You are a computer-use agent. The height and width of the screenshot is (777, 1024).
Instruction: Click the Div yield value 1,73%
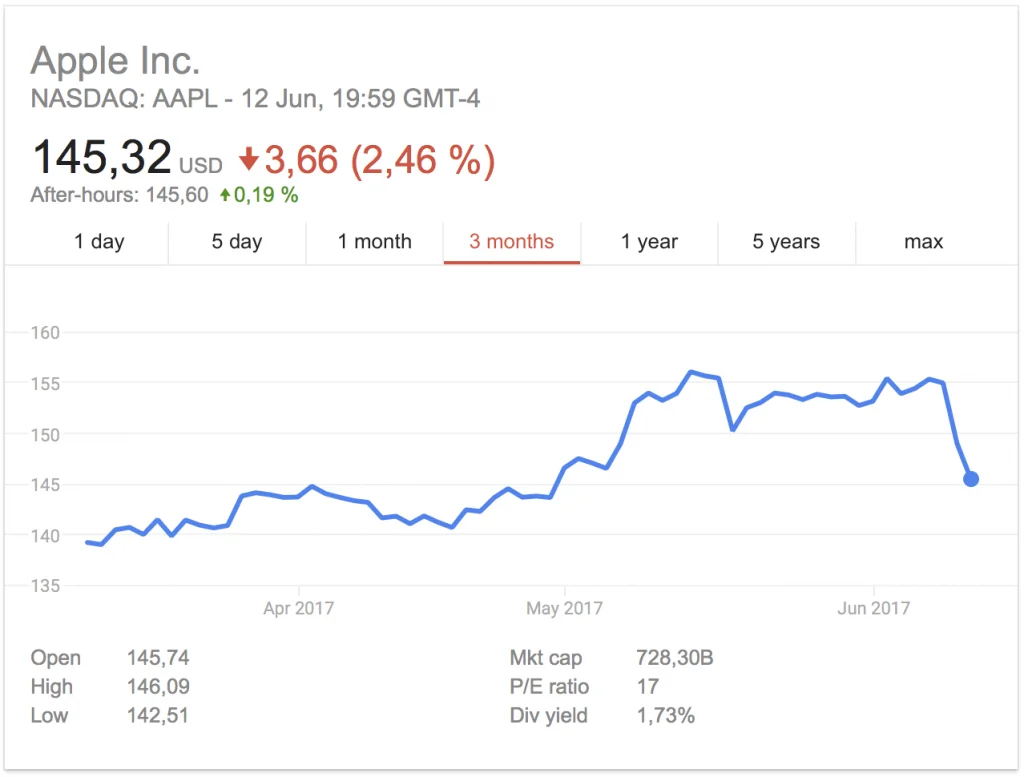point(665,716)
